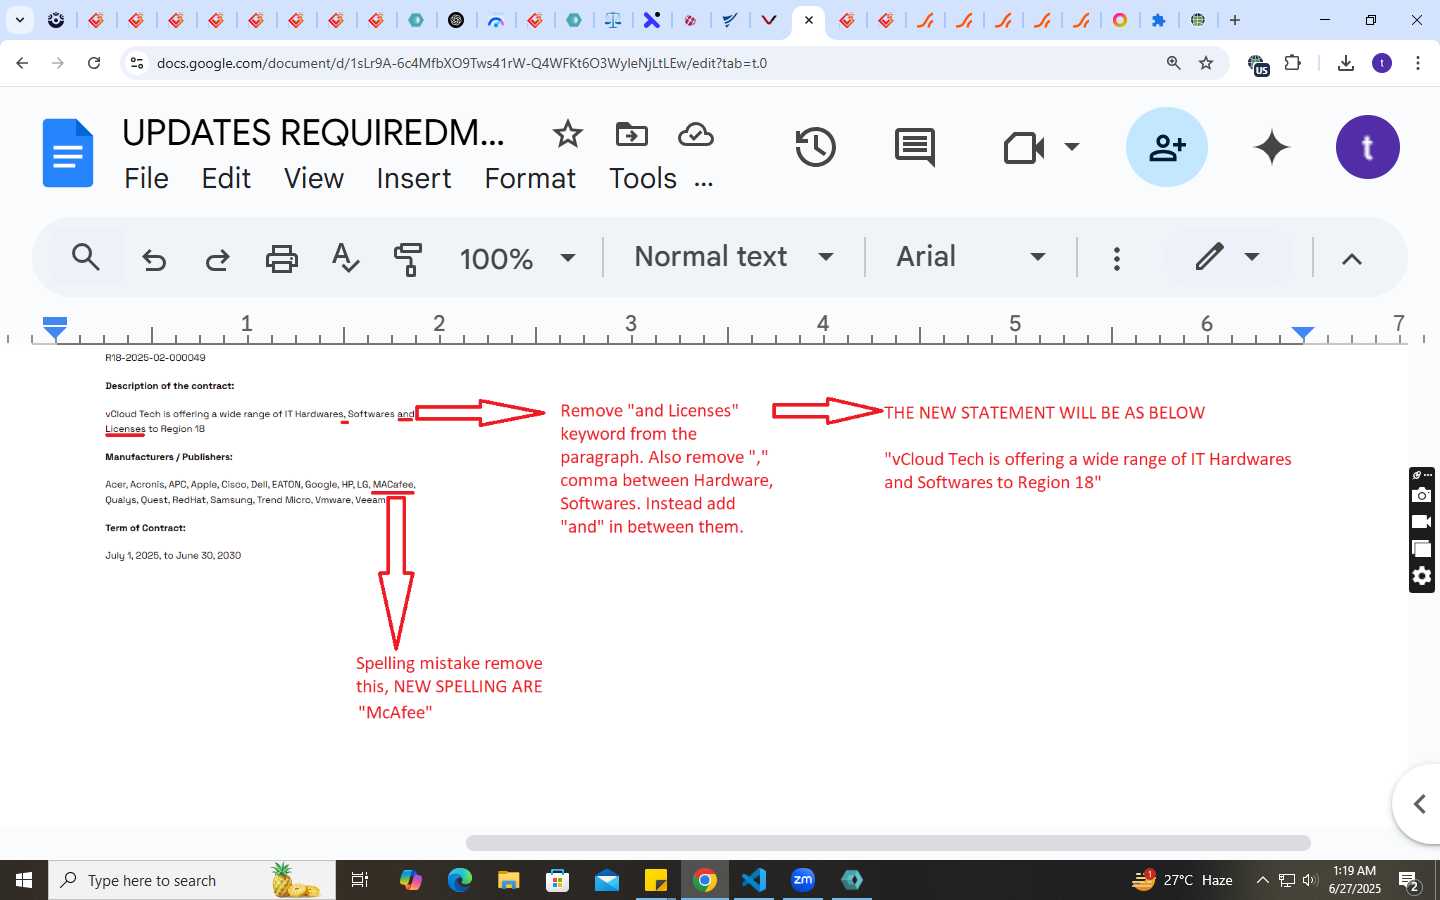The width and height of the screenshot is (1440, 900).
Task: Open the overlay settings gear icon
Action: click(1422, 576)
